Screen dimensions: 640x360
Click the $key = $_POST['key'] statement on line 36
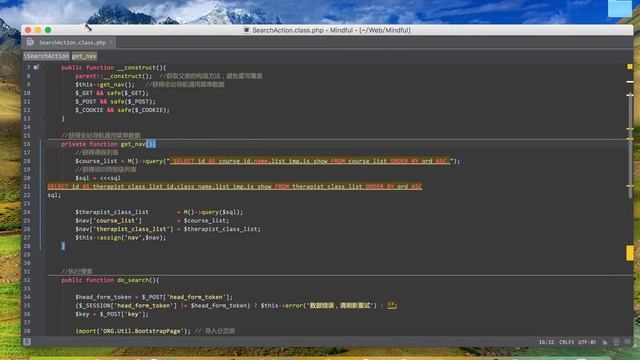(112, 314)
